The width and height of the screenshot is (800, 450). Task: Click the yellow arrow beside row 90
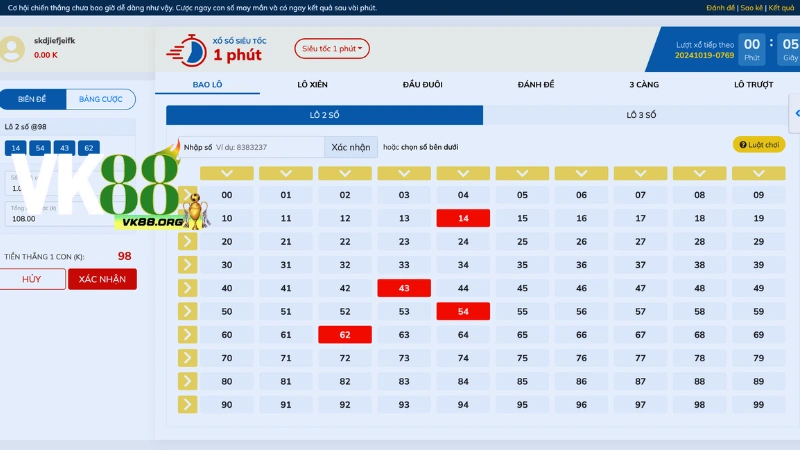tap(189, 404)
